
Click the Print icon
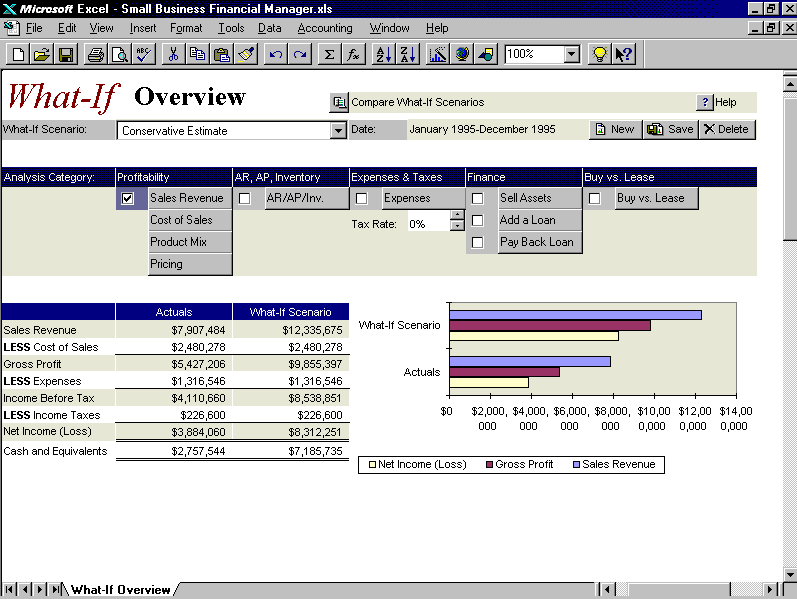click(x=96, y=54)
